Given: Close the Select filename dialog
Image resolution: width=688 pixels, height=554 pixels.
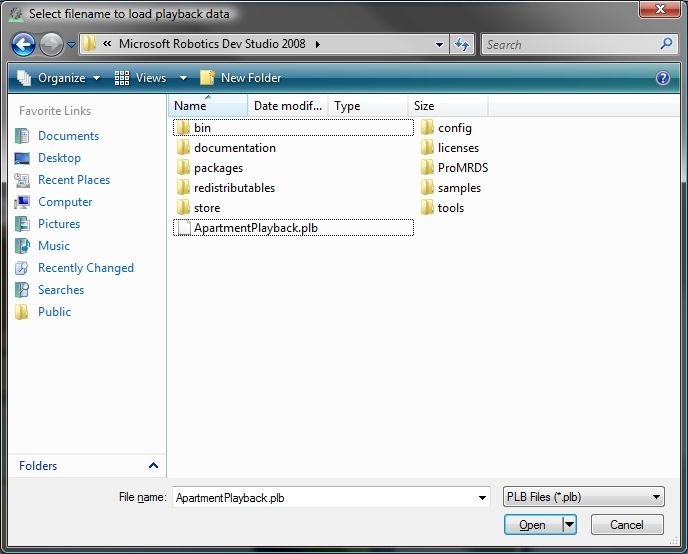Looking at the screenshot, I should click(x=660, y=9).
